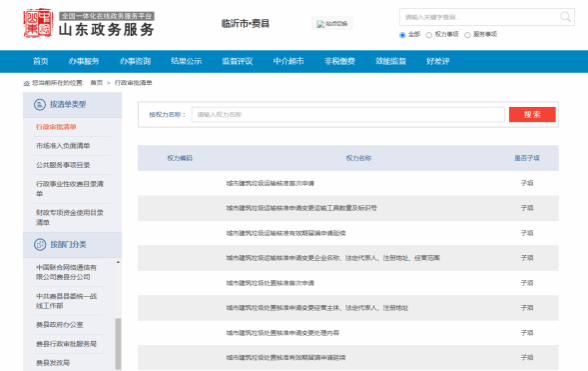This screenshot has height=371, width=588.
Task: Click the 山东政务服务 red seal logo
Action: [38, 23]
